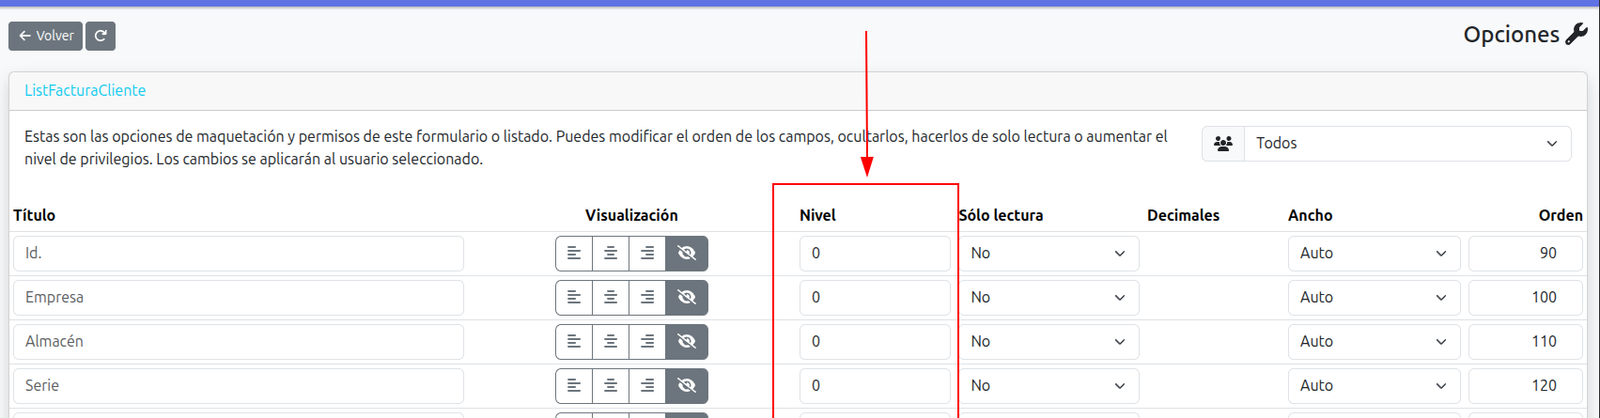Open Sólo lectura dropdown for Serie row
This screenshot has height=418, width=1600.
[x=1049, y=385]
